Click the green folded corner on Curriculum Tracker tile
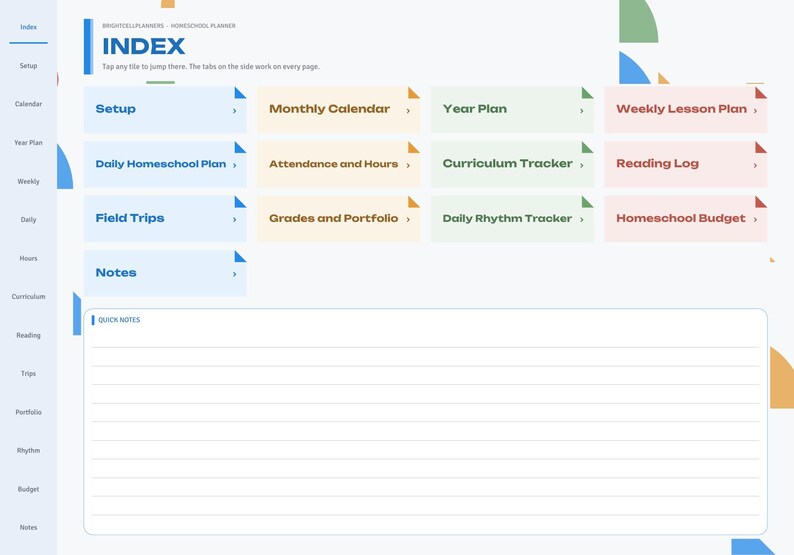Viewport: 794px width, 555px height. tap(587, 147)
